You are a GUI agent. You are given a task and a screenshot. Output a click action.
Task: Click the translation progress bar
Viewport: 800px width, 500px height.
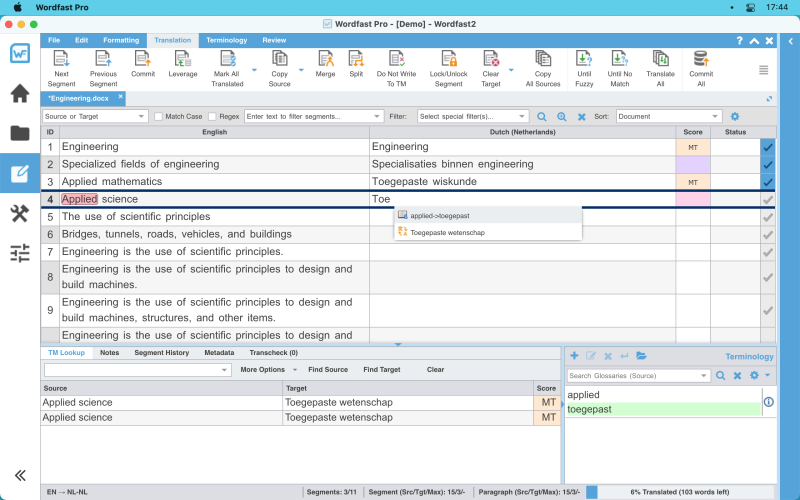pyautogui.click(x=681, y=492)
